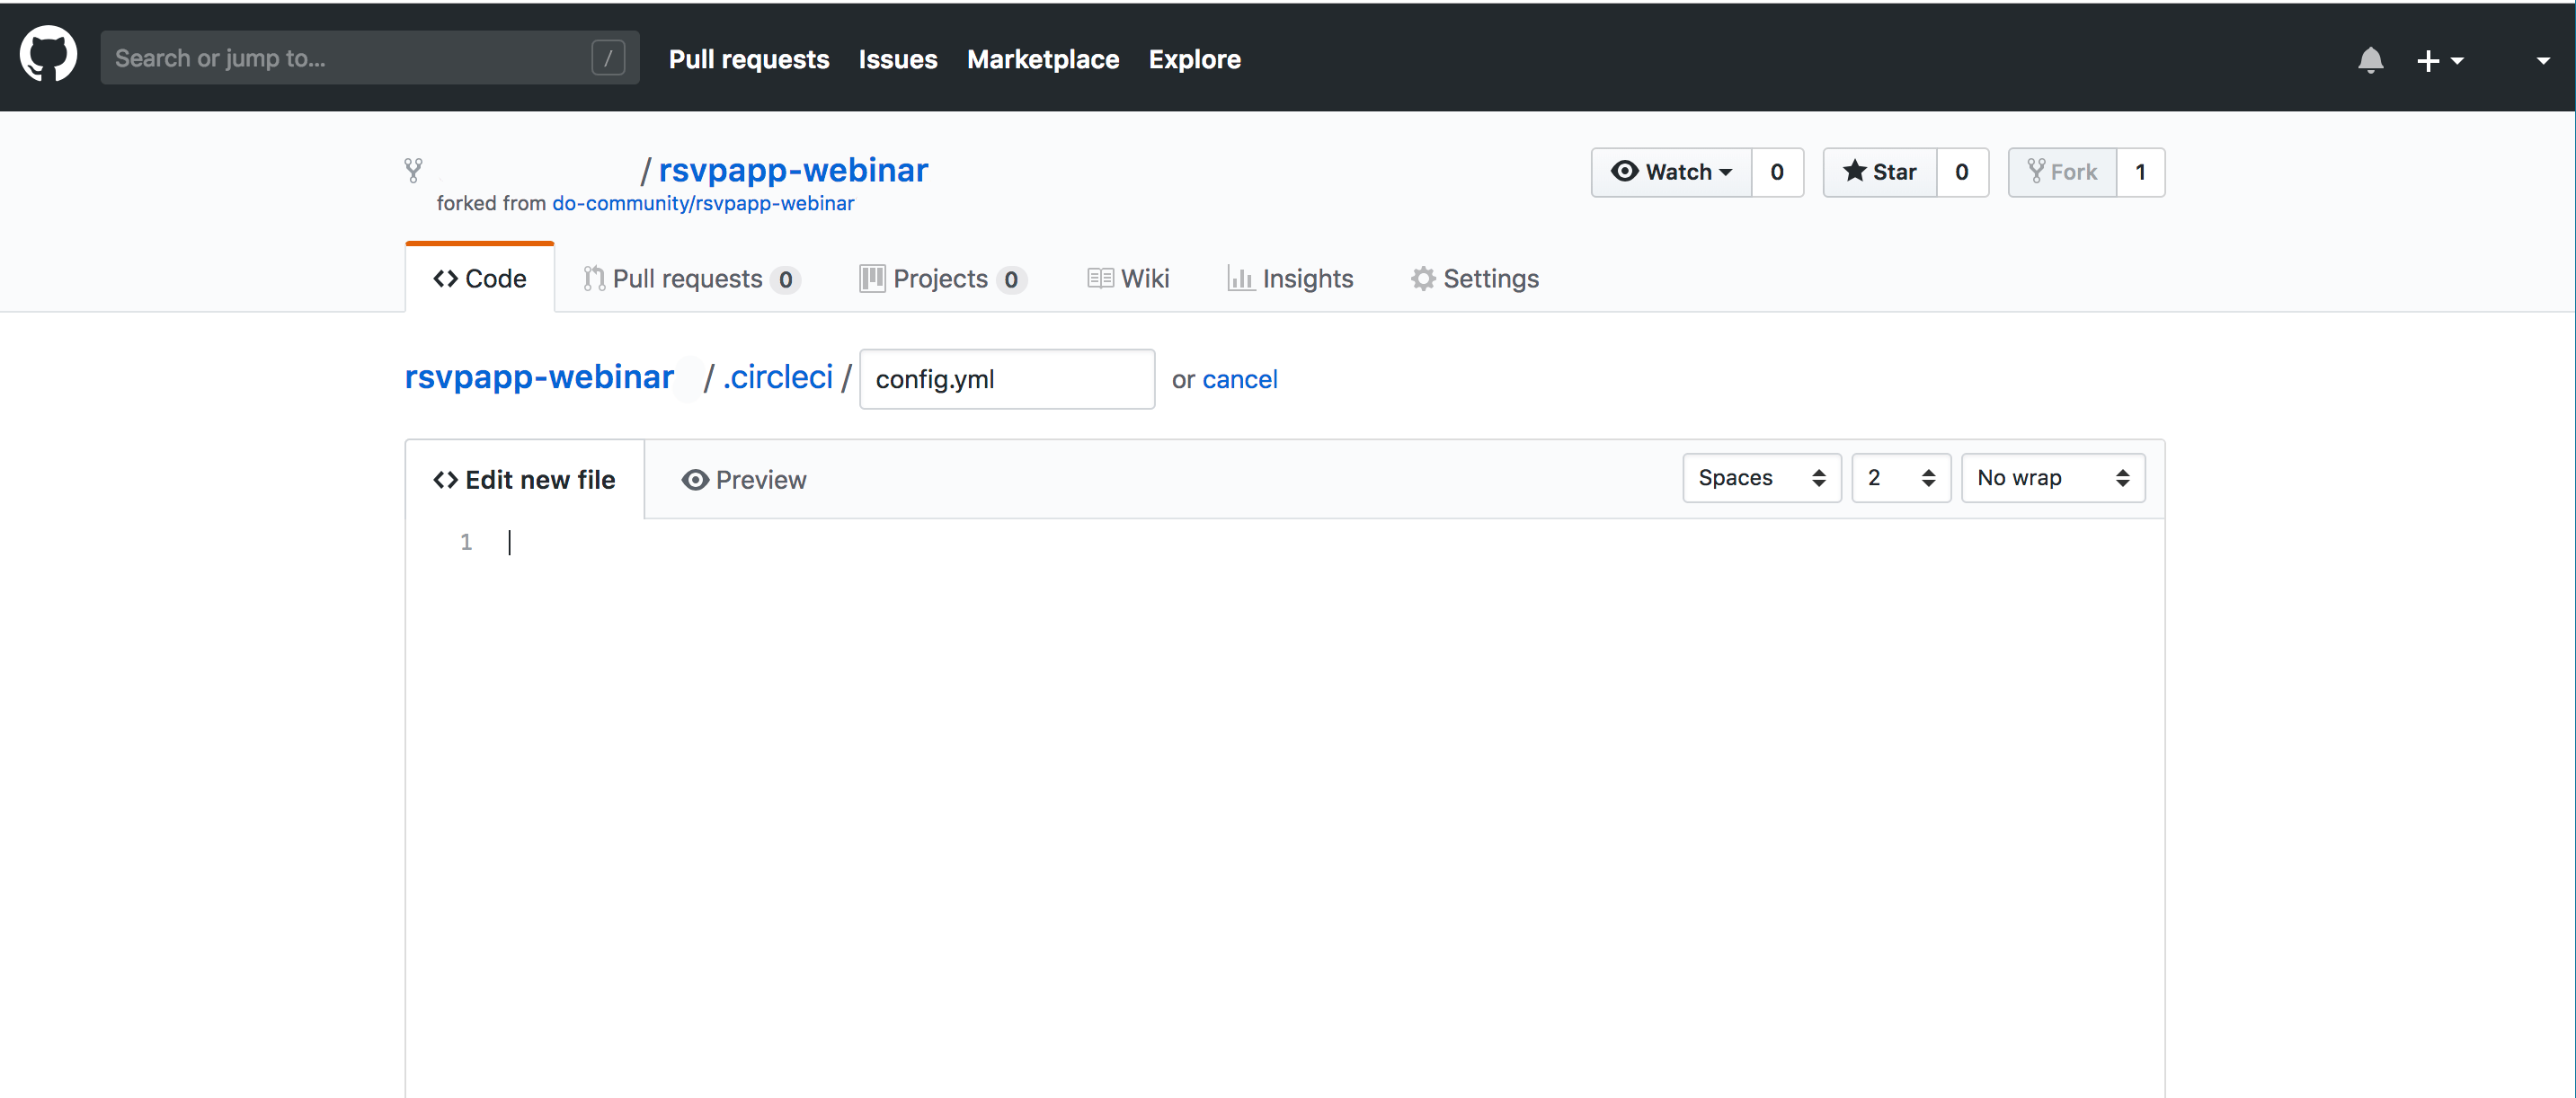Image resolution: width=2576 pixels, height=1098 pixels.
Task: Open Marketplace in top navigation
Action: coord(1043,59)
